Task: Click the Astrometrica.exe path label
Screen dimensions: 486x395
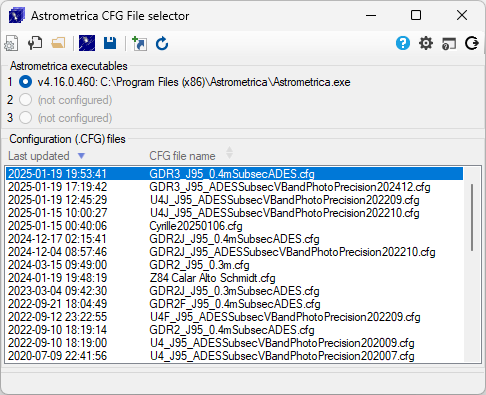Action: (194, 82)
